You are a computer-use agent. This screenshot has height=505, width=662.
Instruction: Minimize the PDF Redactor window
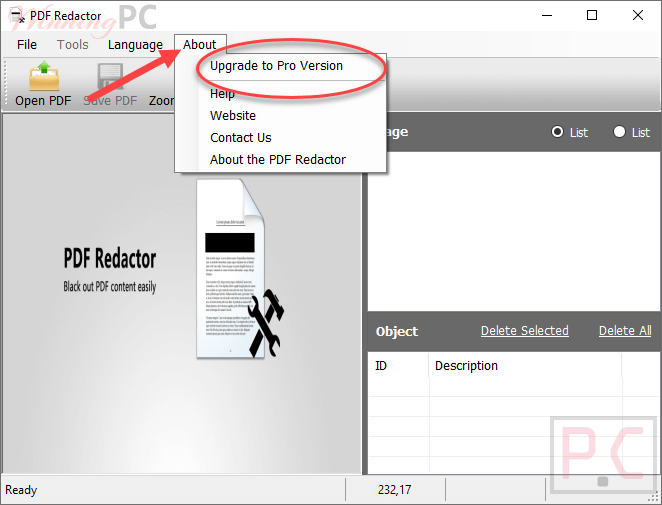(547, 16)
